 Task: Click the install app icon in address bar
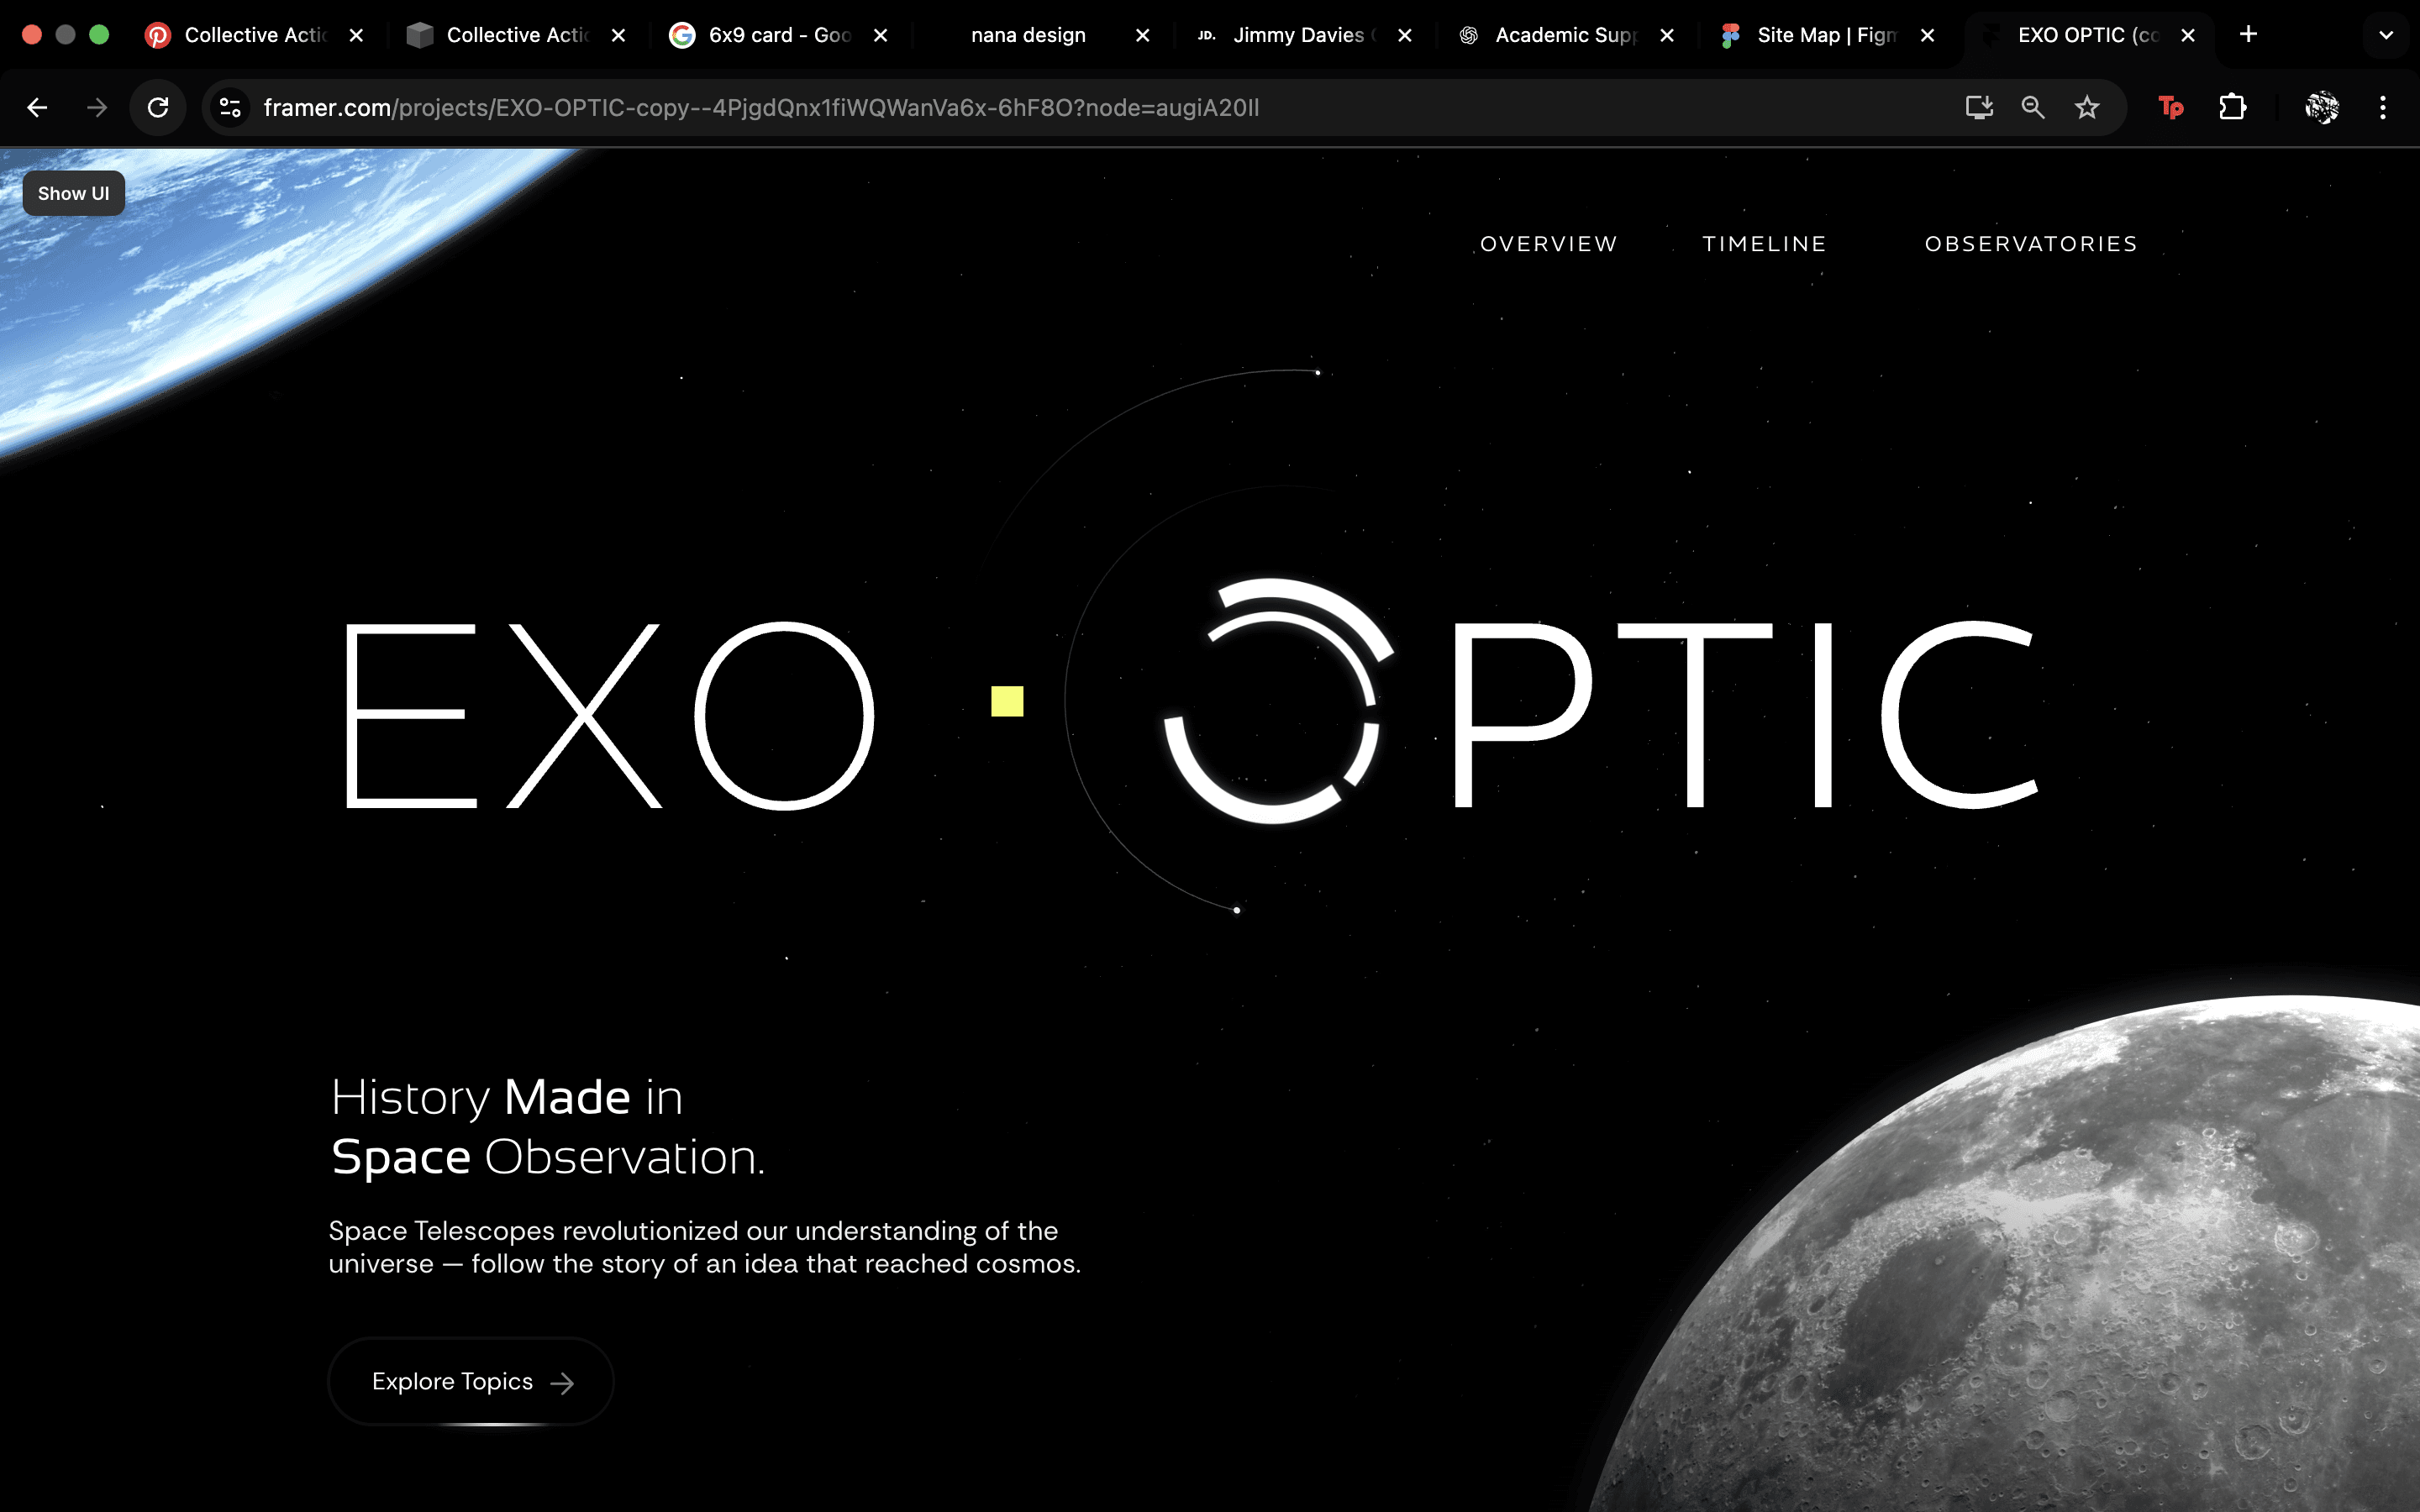click(1979, 108)
